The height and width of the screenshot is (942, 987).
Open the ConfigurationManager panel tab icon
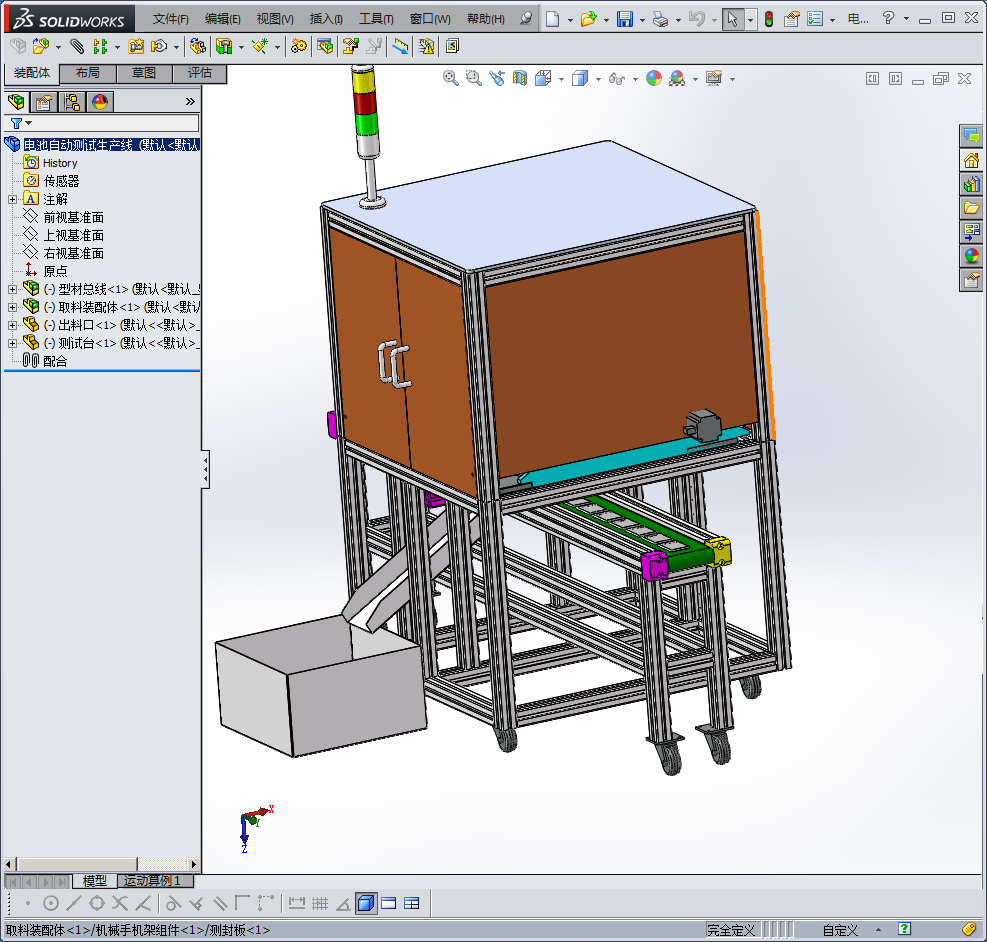tap(72, 101)
